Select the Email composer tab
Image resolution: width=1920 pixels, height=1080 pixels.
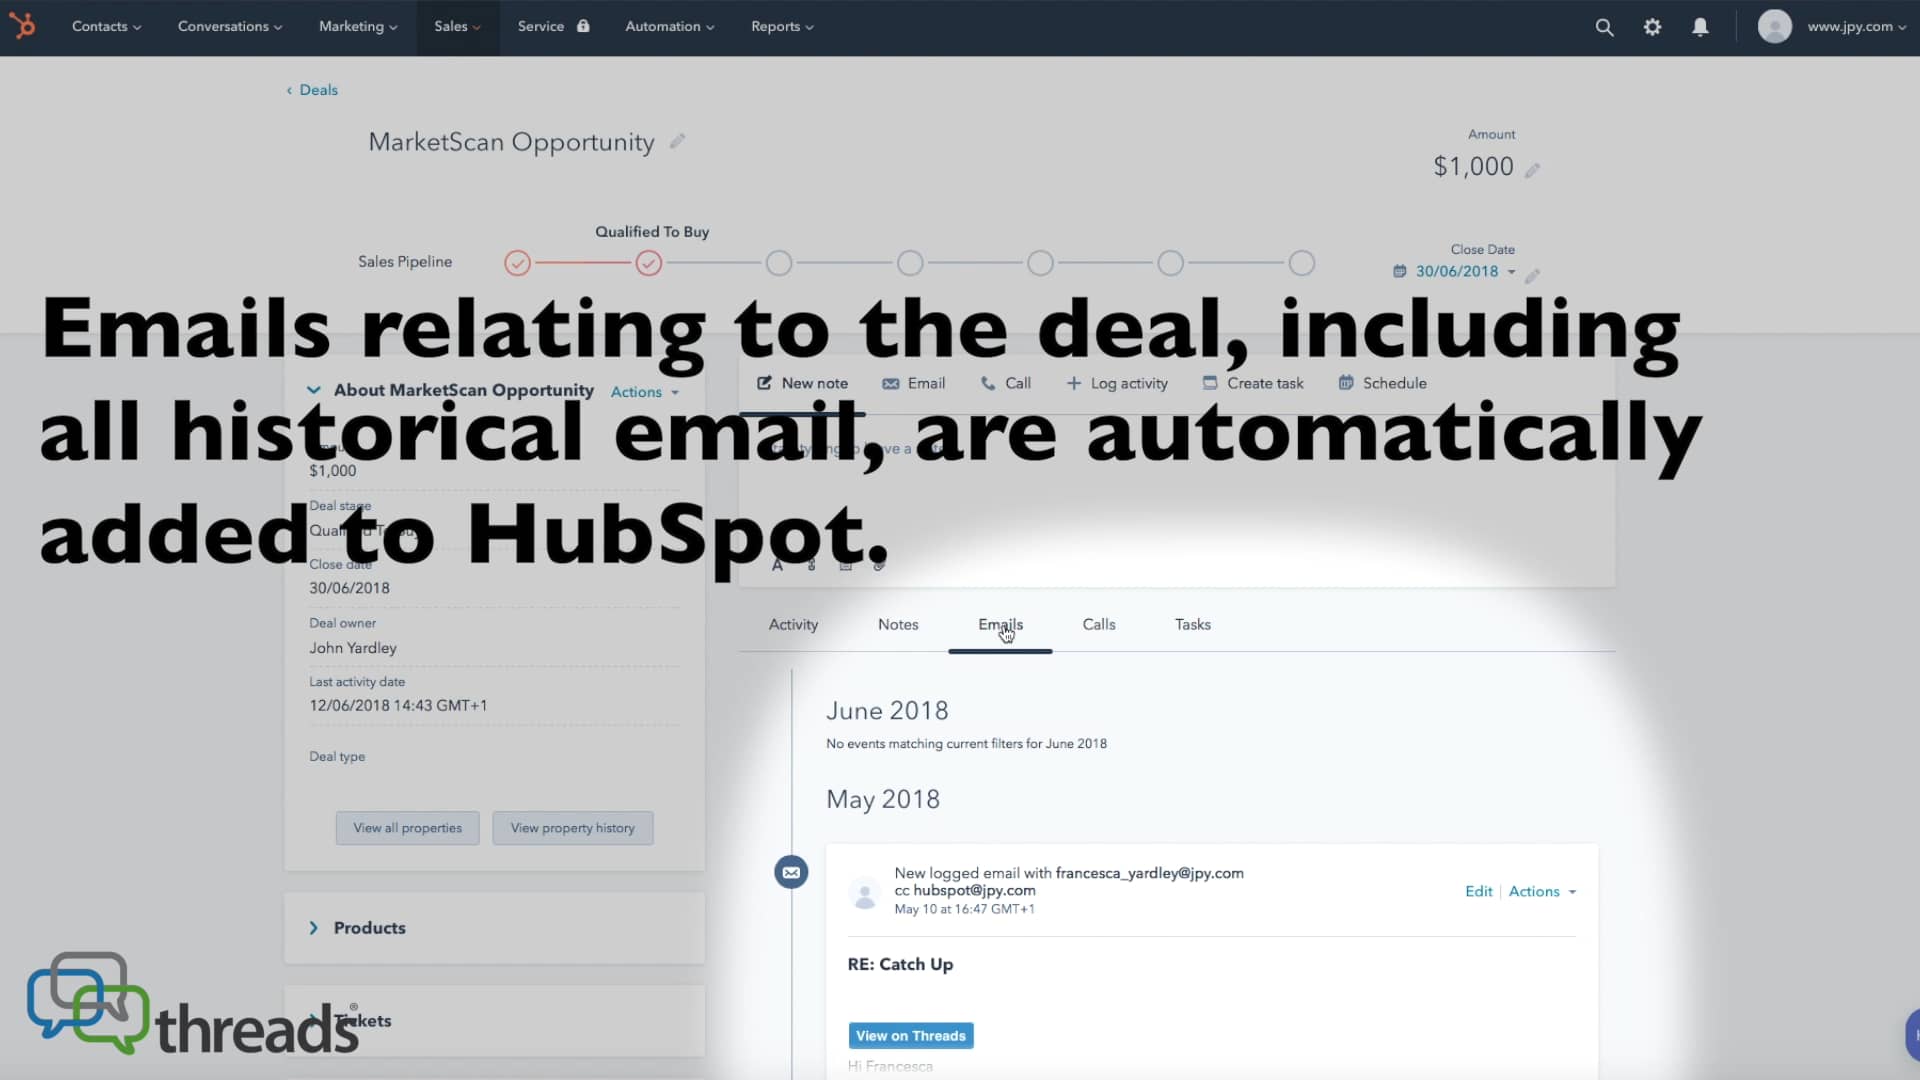(913, 383)
